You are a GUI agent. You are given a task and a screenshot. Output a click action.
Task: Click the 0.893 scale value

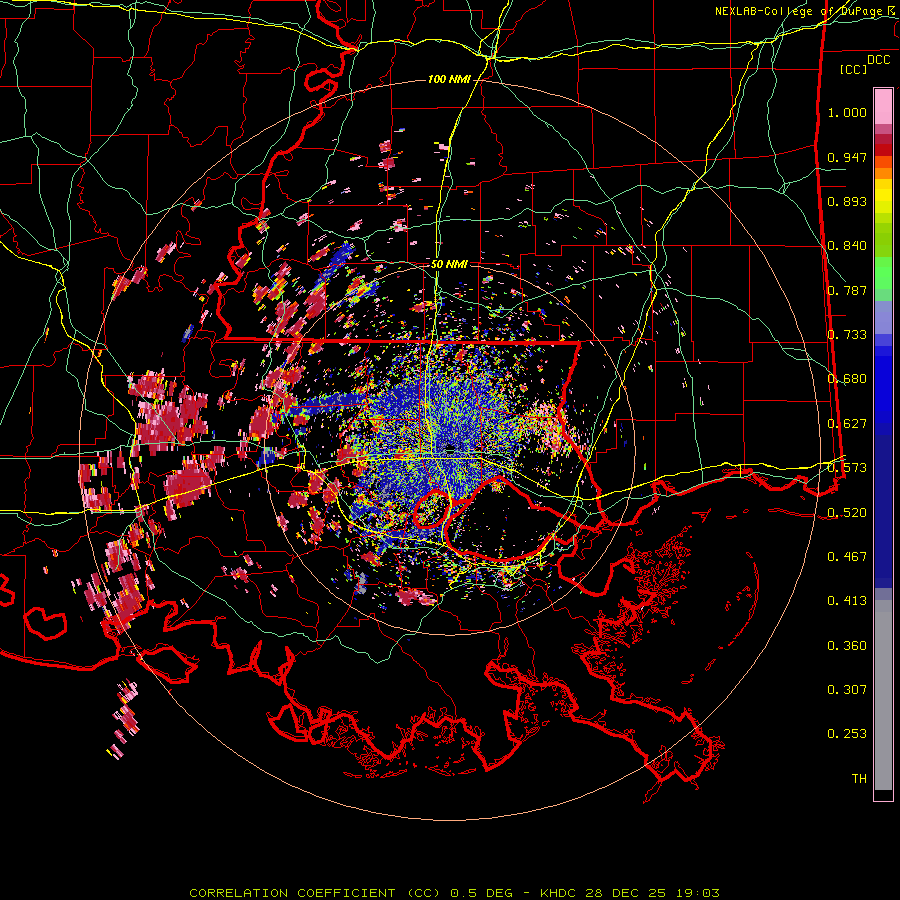847,201
